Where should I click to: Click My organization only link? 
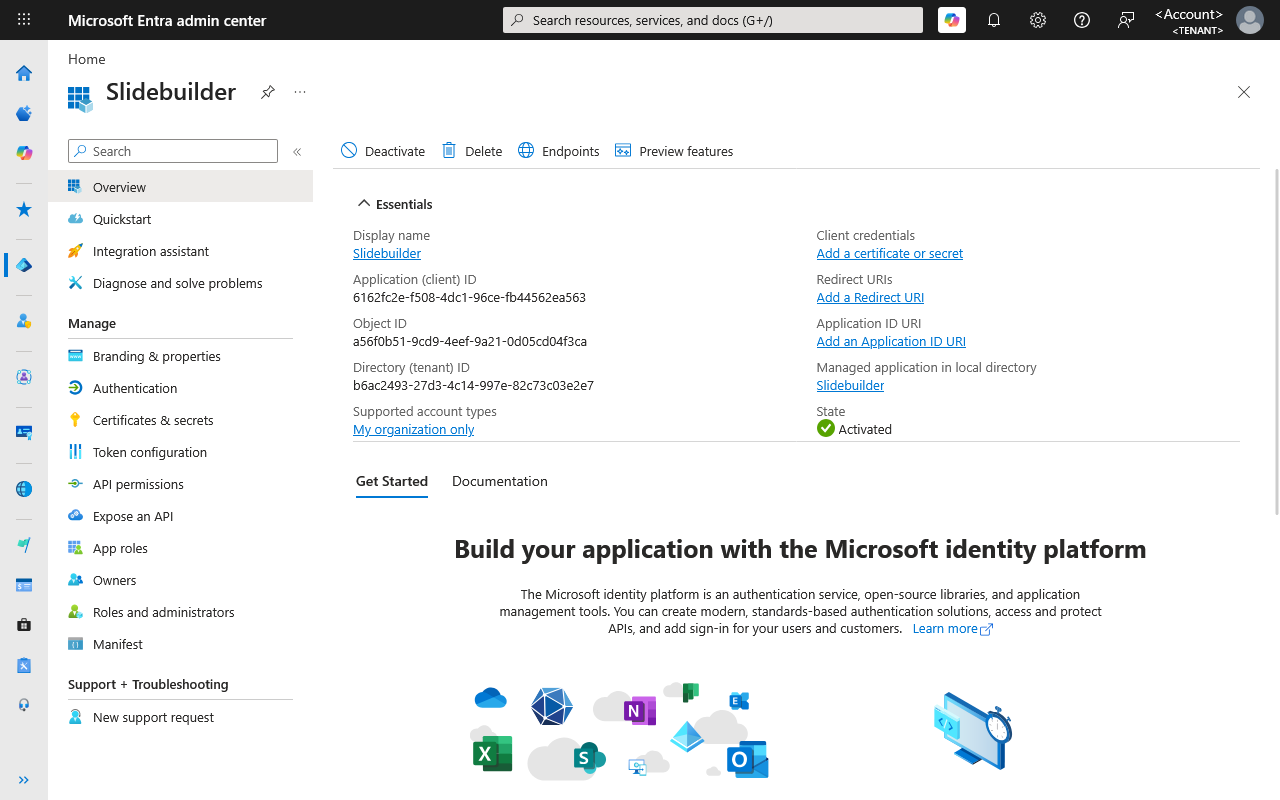(414, 429)
